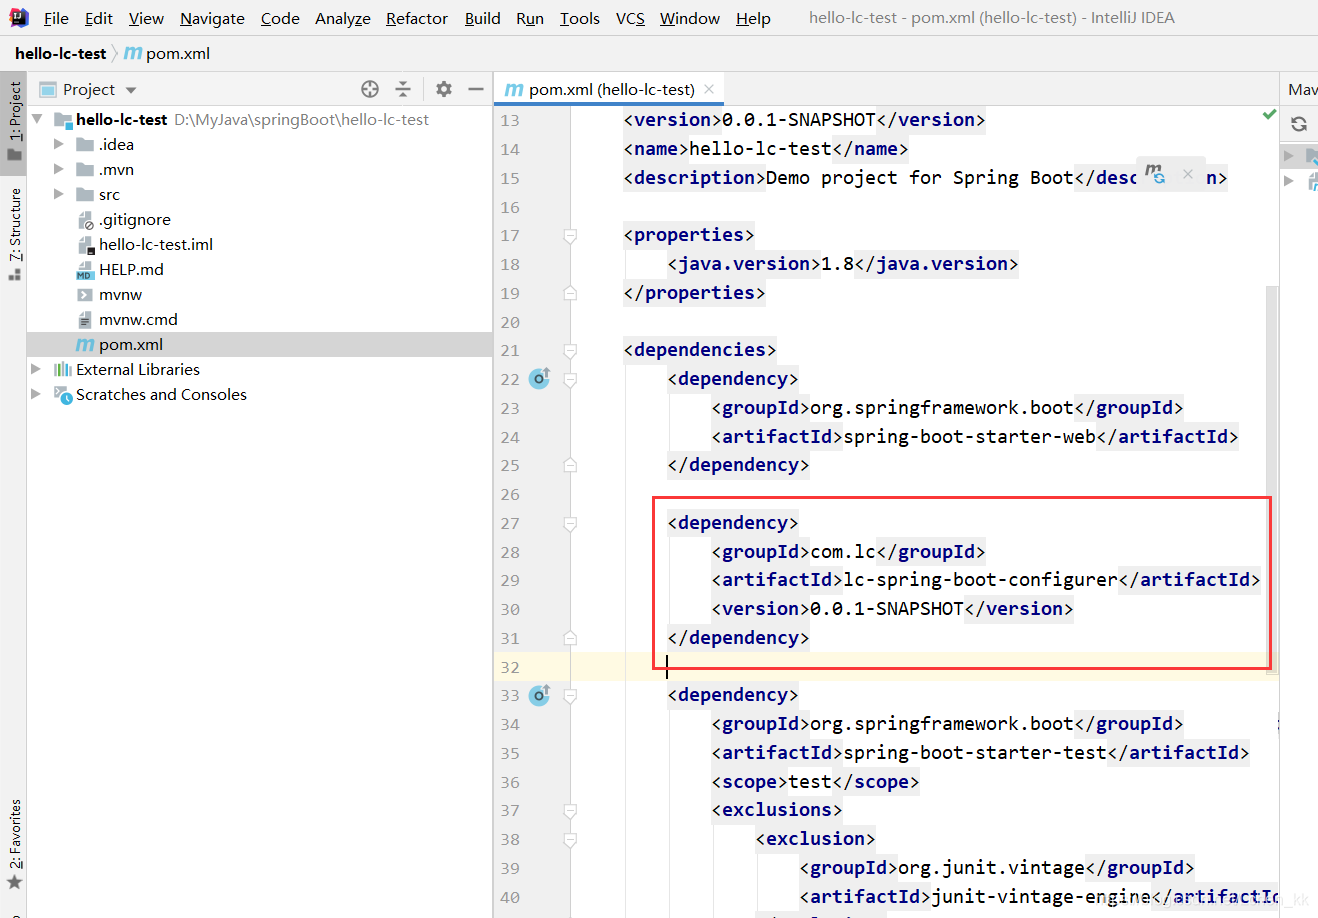Viewport: 1318px width, 918px height.
Task: Open the Window menu
Action: point(689,18)
